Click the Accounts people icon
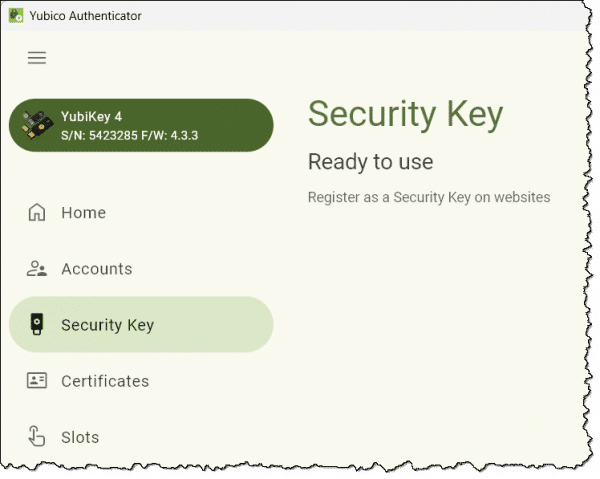The height and width of the screenshot is (479, 600). (x=37, y=269)
